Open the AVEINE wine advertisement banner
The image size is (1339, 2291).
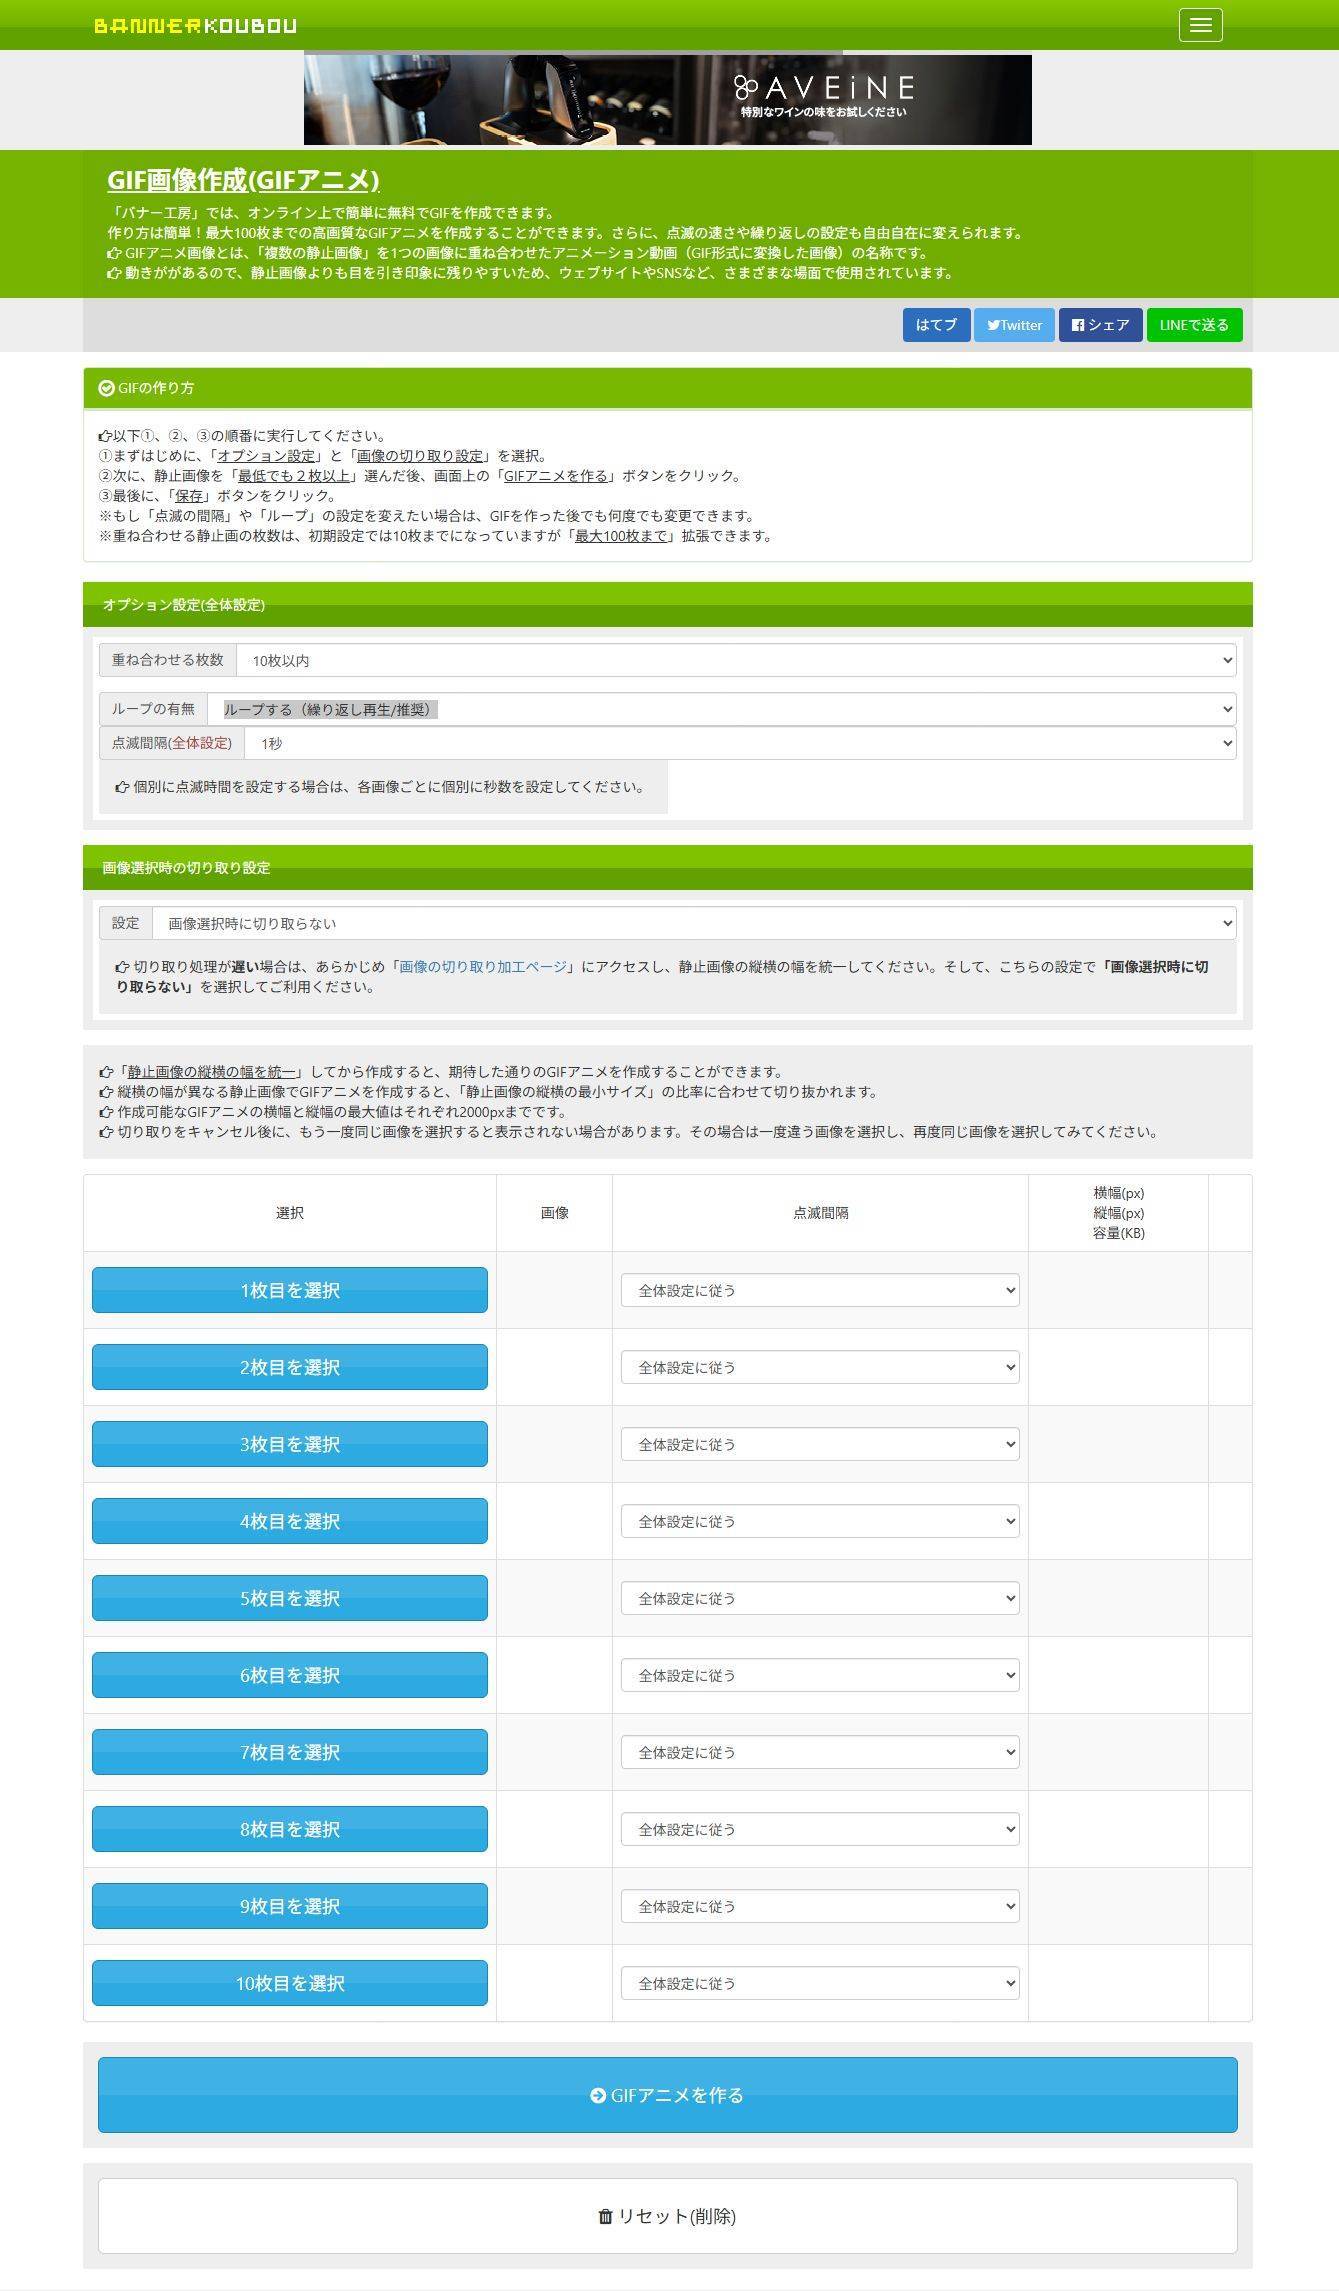pos(667,100)
